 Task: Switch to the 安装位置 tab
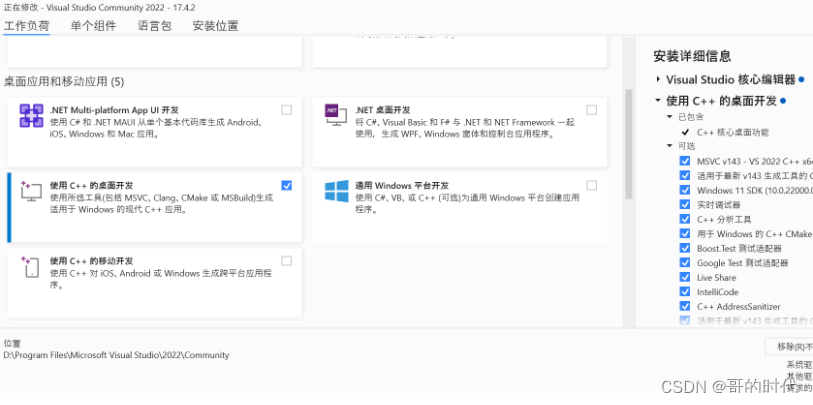(x=215, y=26)
